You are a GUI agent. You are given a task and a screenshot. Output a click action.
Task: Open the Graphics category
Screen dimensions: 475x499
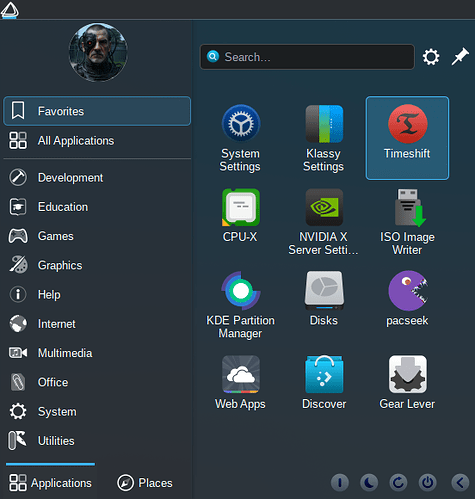click(97, 265)
